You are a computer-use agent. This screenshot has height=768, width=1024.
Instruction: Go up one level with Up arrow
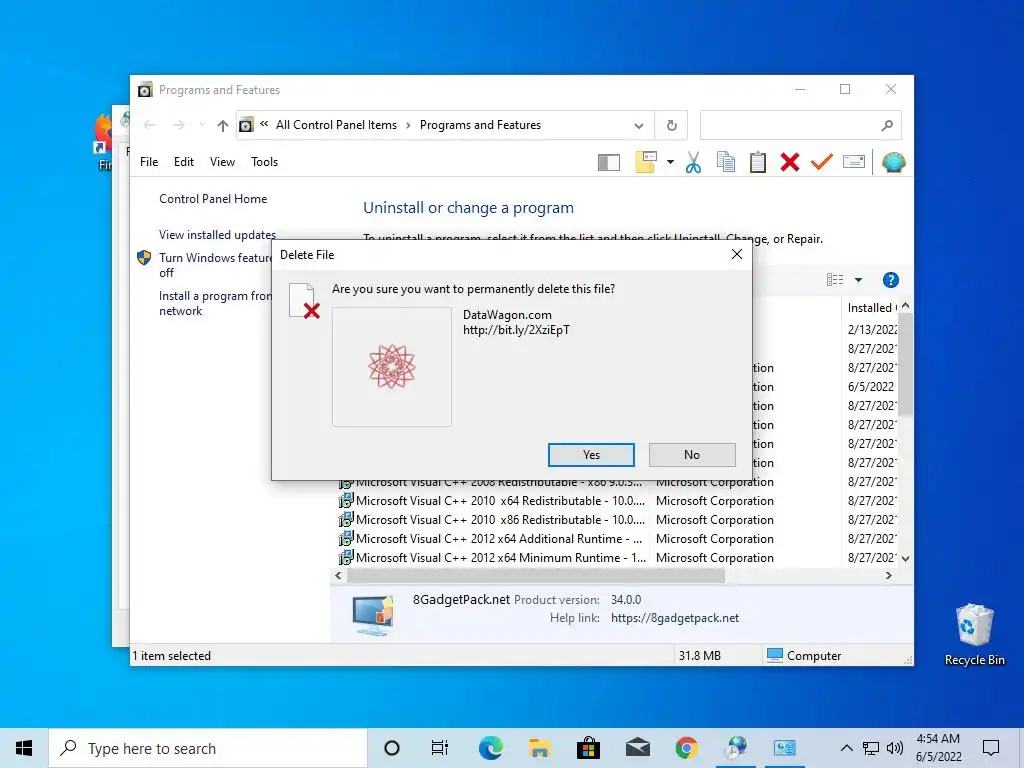[x=223, y=125]
